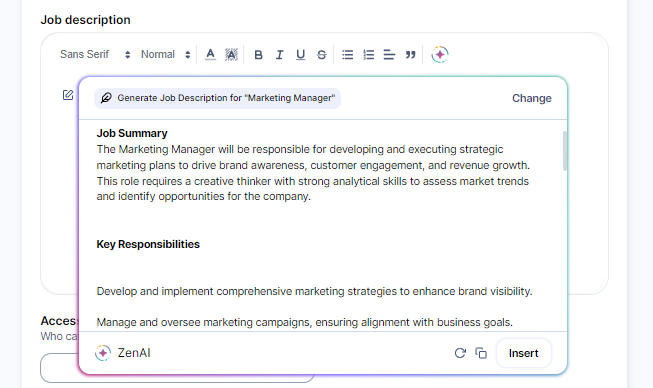
Task: Regenerate the AI job description
Action: pyautogui.click(x=460, y=353)
